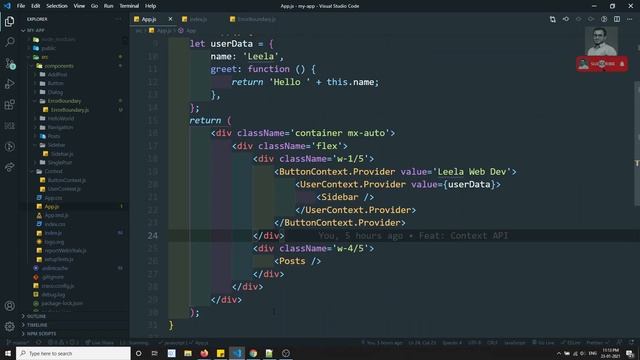640x360 pixels.
Task: Click Explorer panel more actions ellipsis
Action: pyautogui.click(x=118, y=19)
